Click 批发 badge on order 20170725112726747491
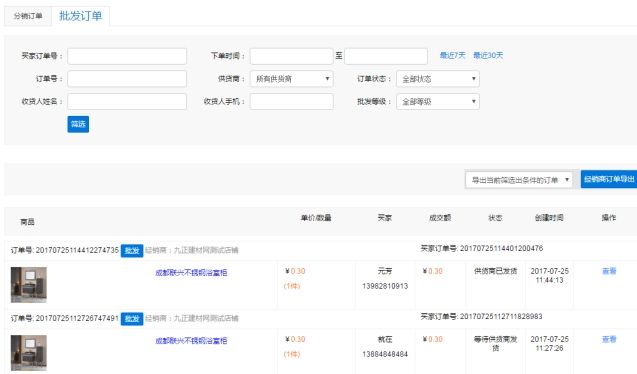 tap(132, 319)
